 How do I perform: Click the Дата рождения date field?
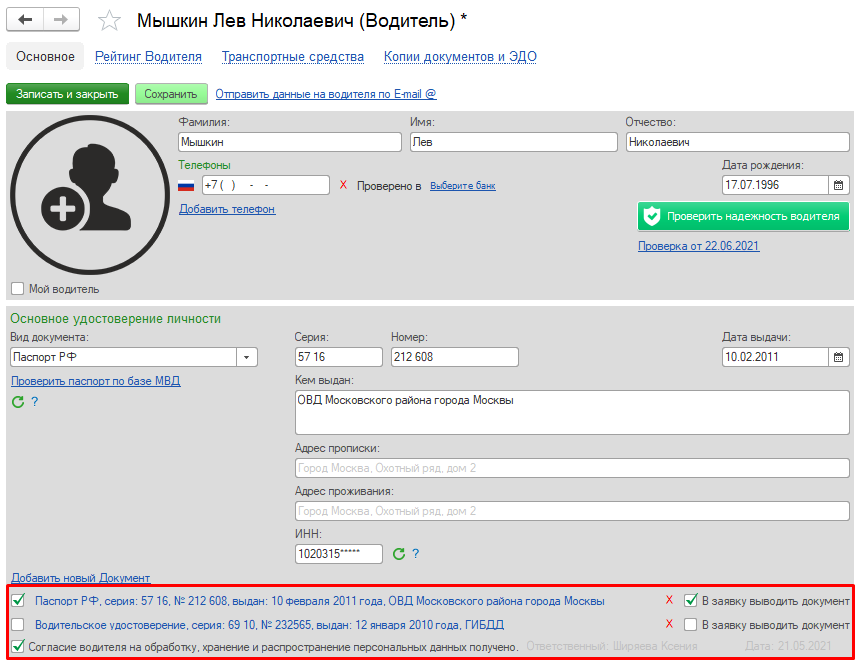click(x=775, y=185)
